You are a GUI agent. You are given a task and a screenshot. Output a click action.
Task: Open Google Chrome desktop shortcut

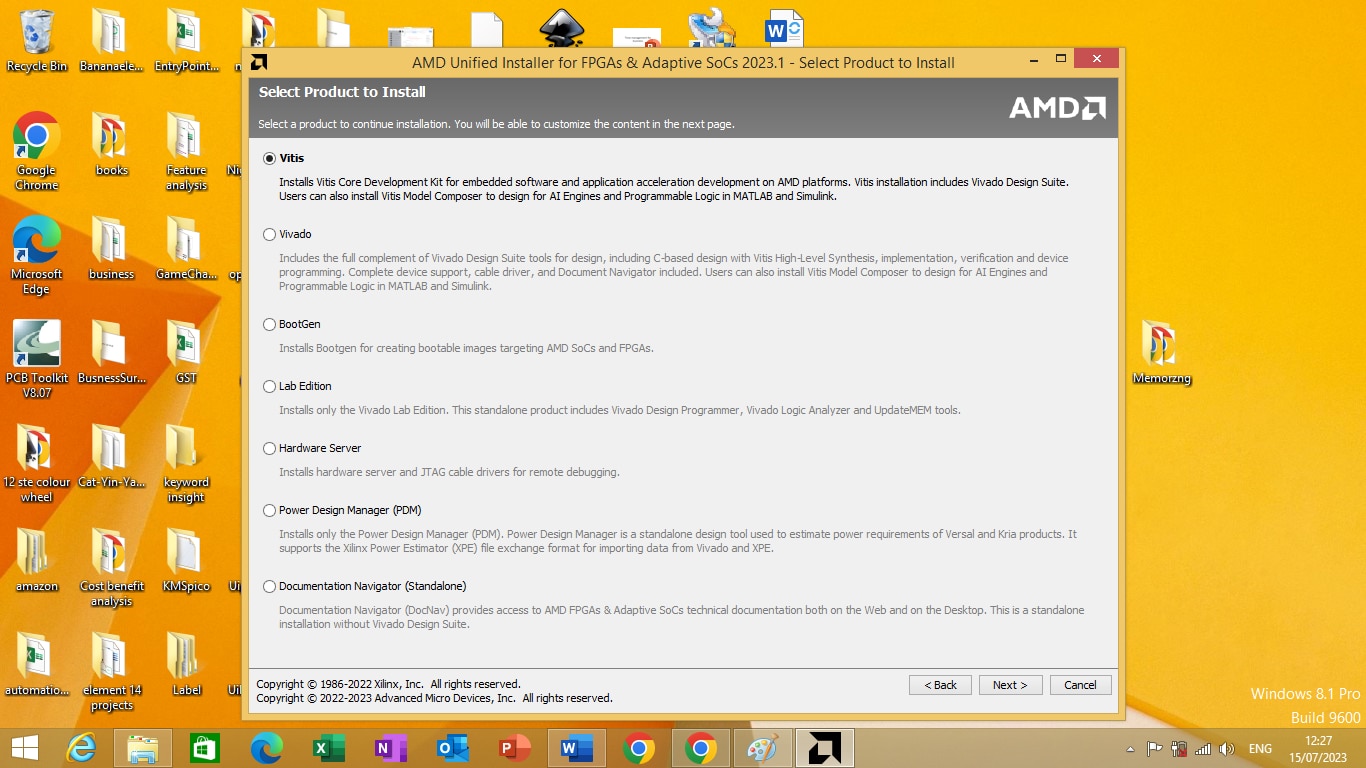[37, 152]
